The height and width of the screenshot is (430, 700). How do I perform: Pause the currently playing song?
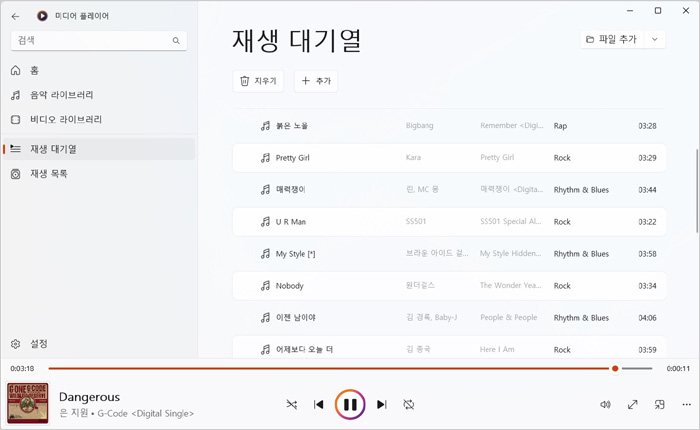tap(350, 404)
